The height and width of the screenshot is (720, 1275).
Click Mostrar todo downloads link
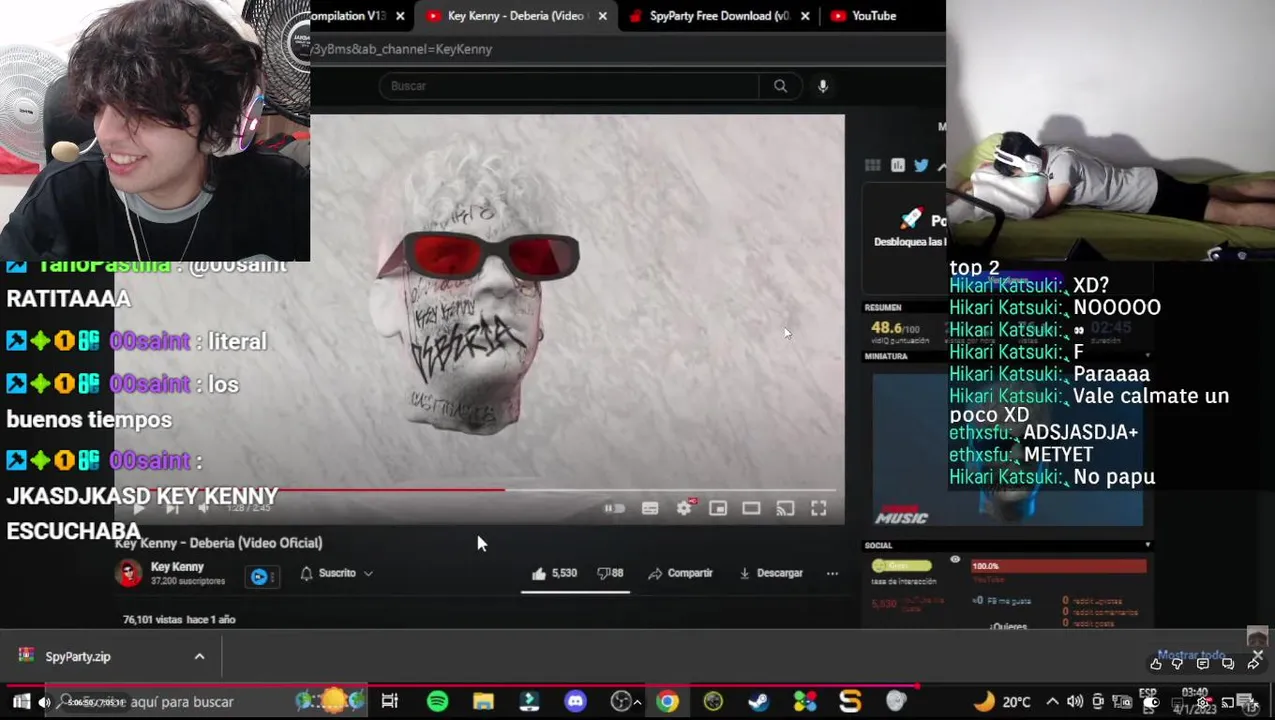point(1191,655)
